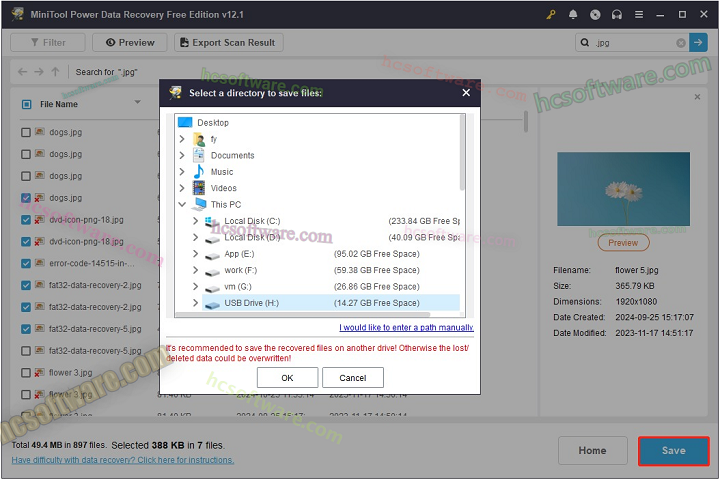The height and width of the screenshot is (480, 720).
Task: Clear the search field with X icon
Action: click(x=681, y=43)
